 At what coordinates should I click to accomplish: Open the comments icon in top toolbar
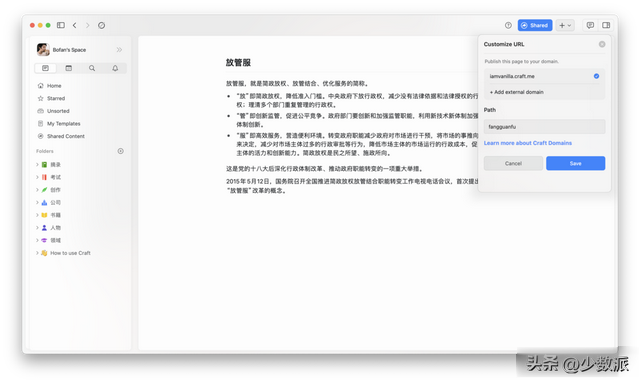click(x=590, y=25)
